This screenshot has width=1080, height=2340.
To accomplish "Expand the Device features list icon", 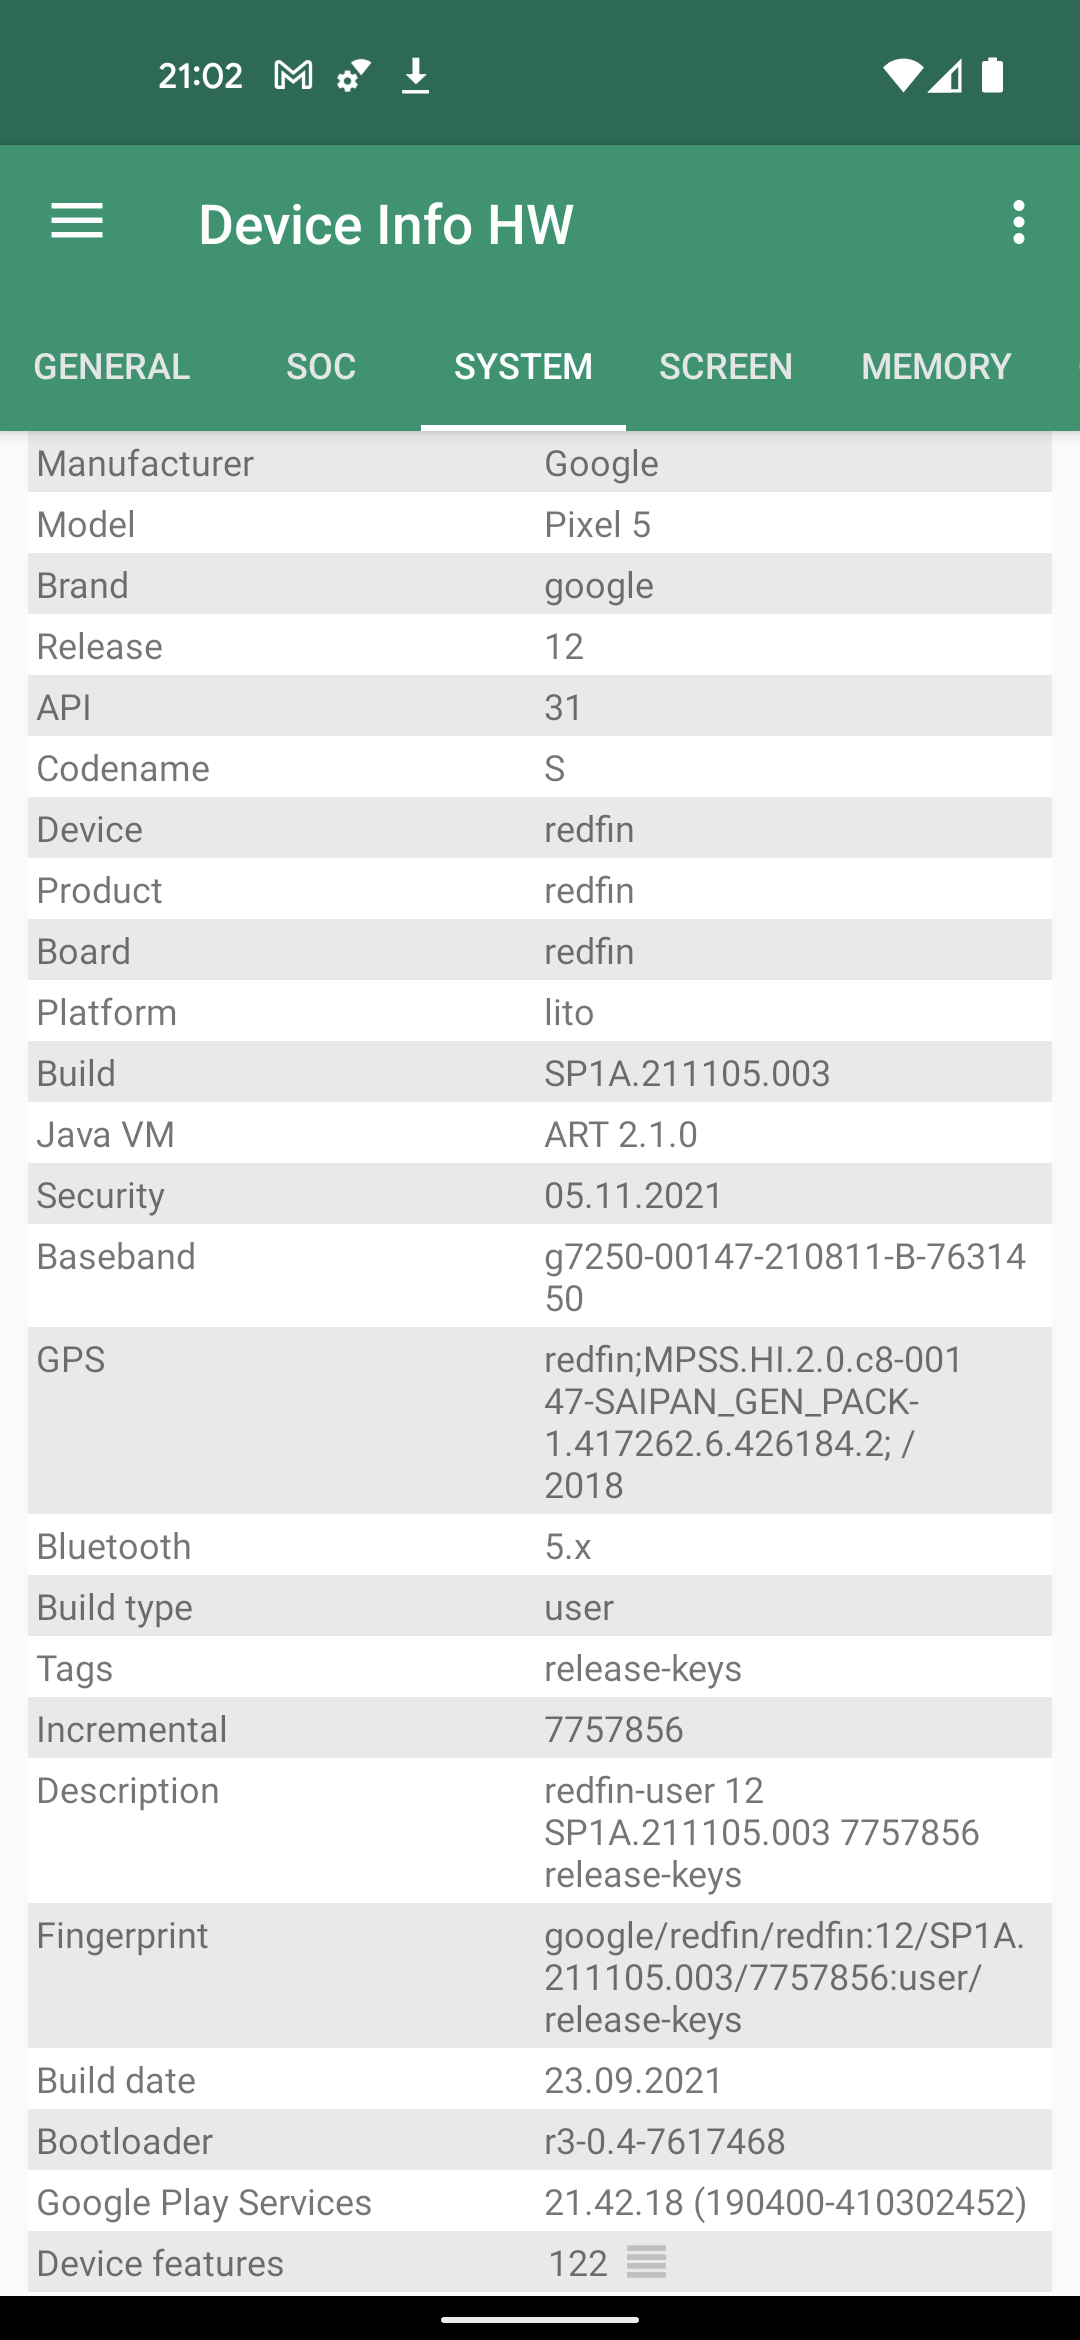I will pos(646,2261).
